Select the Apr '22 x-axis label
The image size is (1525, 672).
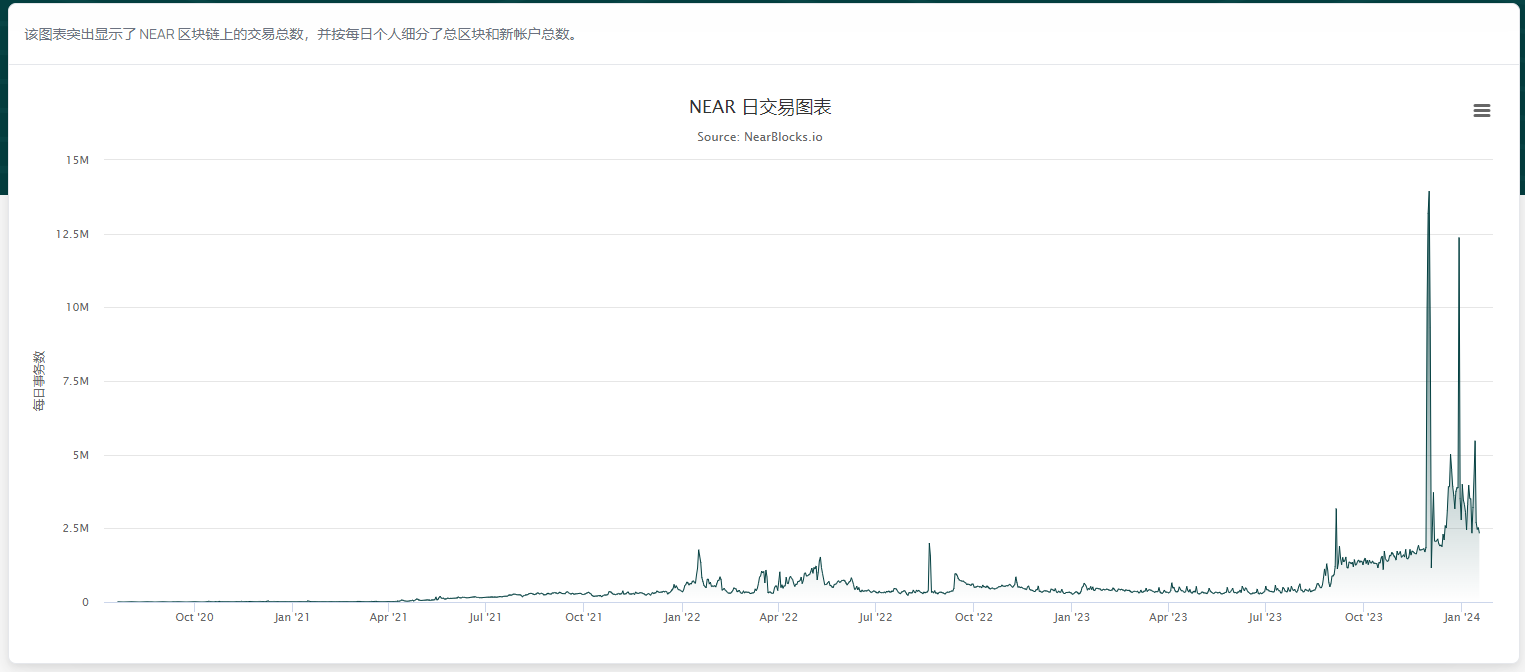point(778,617)
